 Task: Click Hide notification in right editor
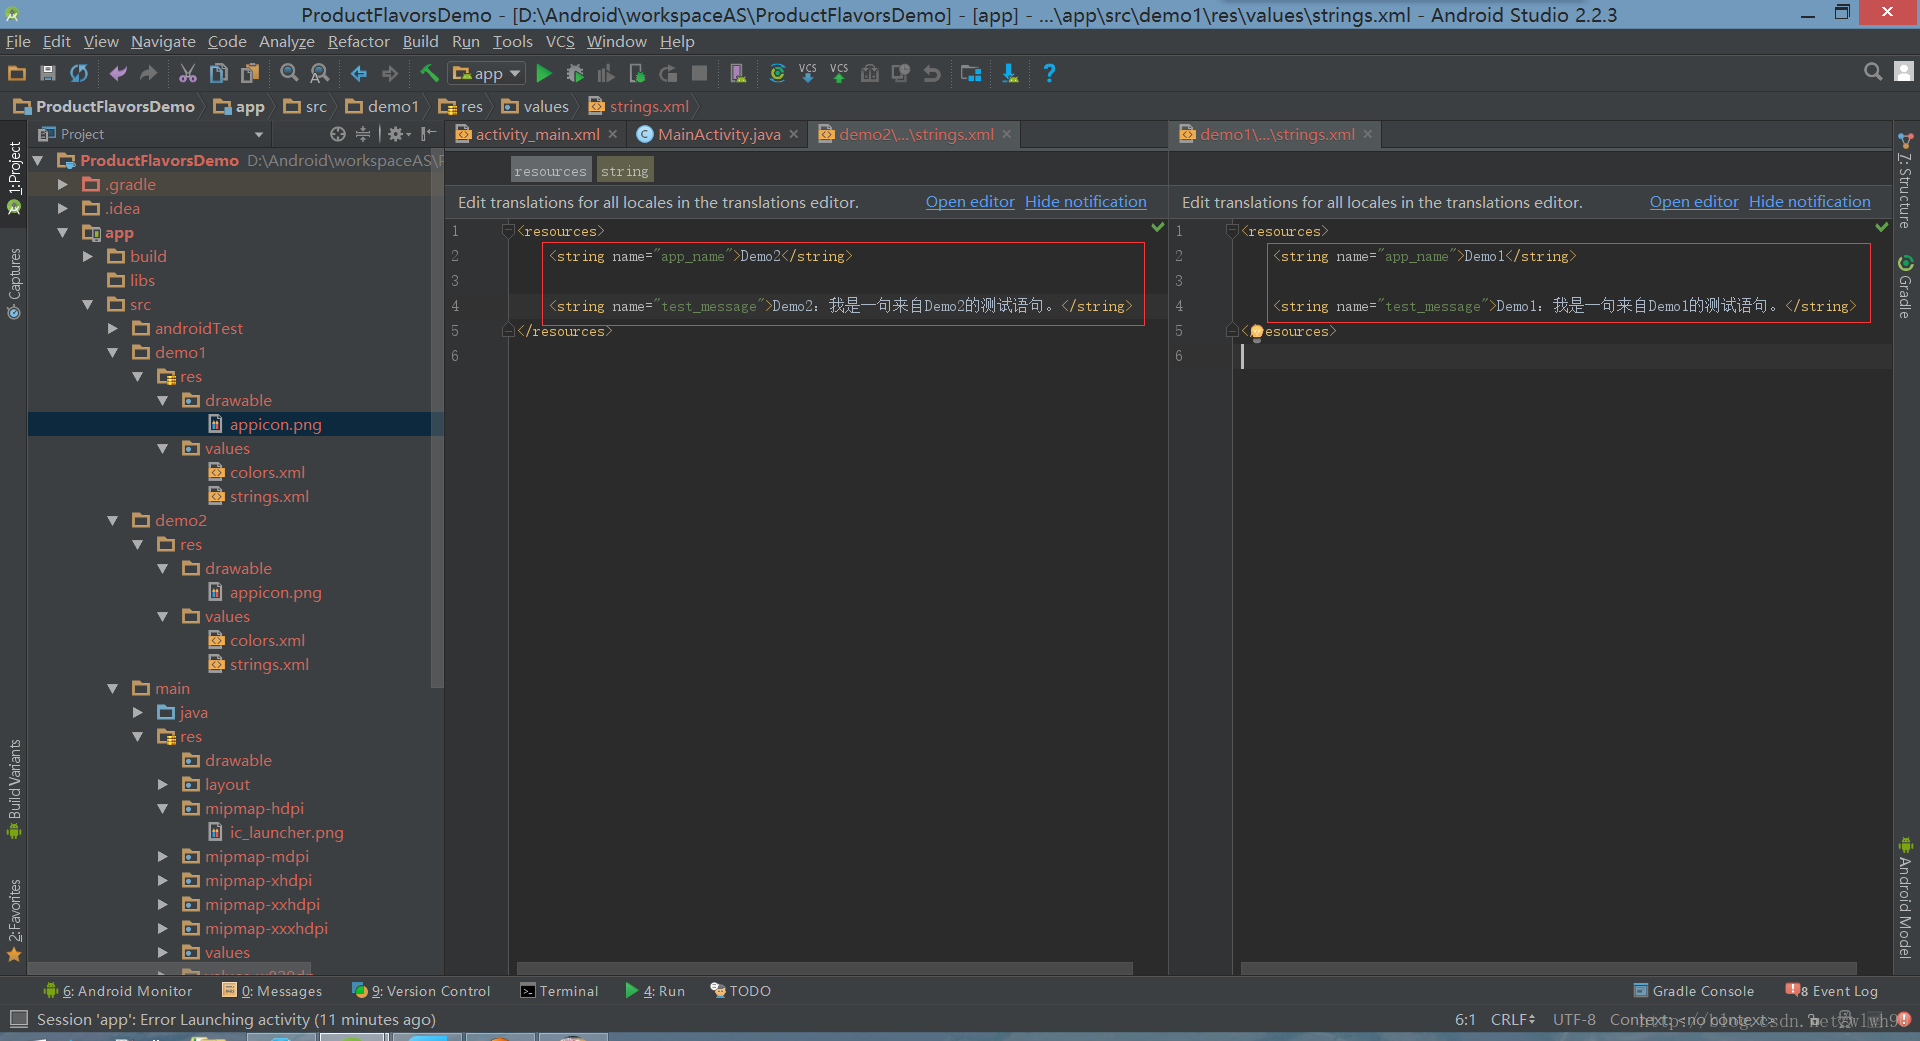click(1809, 202)
